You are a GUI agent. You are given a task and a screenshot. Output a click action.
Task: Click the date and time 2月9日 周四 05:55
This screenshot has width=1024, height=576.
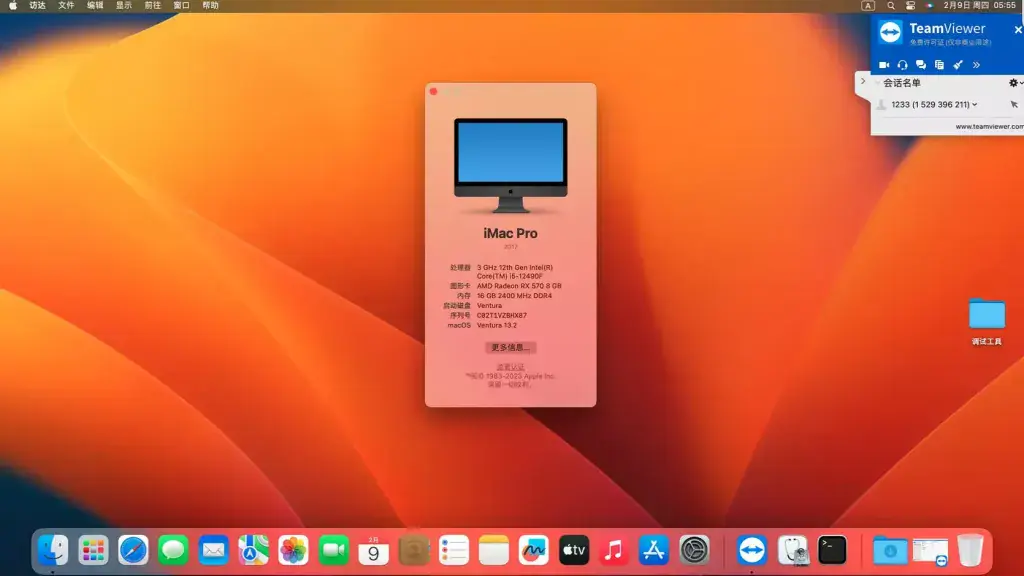tap(979, 5)
